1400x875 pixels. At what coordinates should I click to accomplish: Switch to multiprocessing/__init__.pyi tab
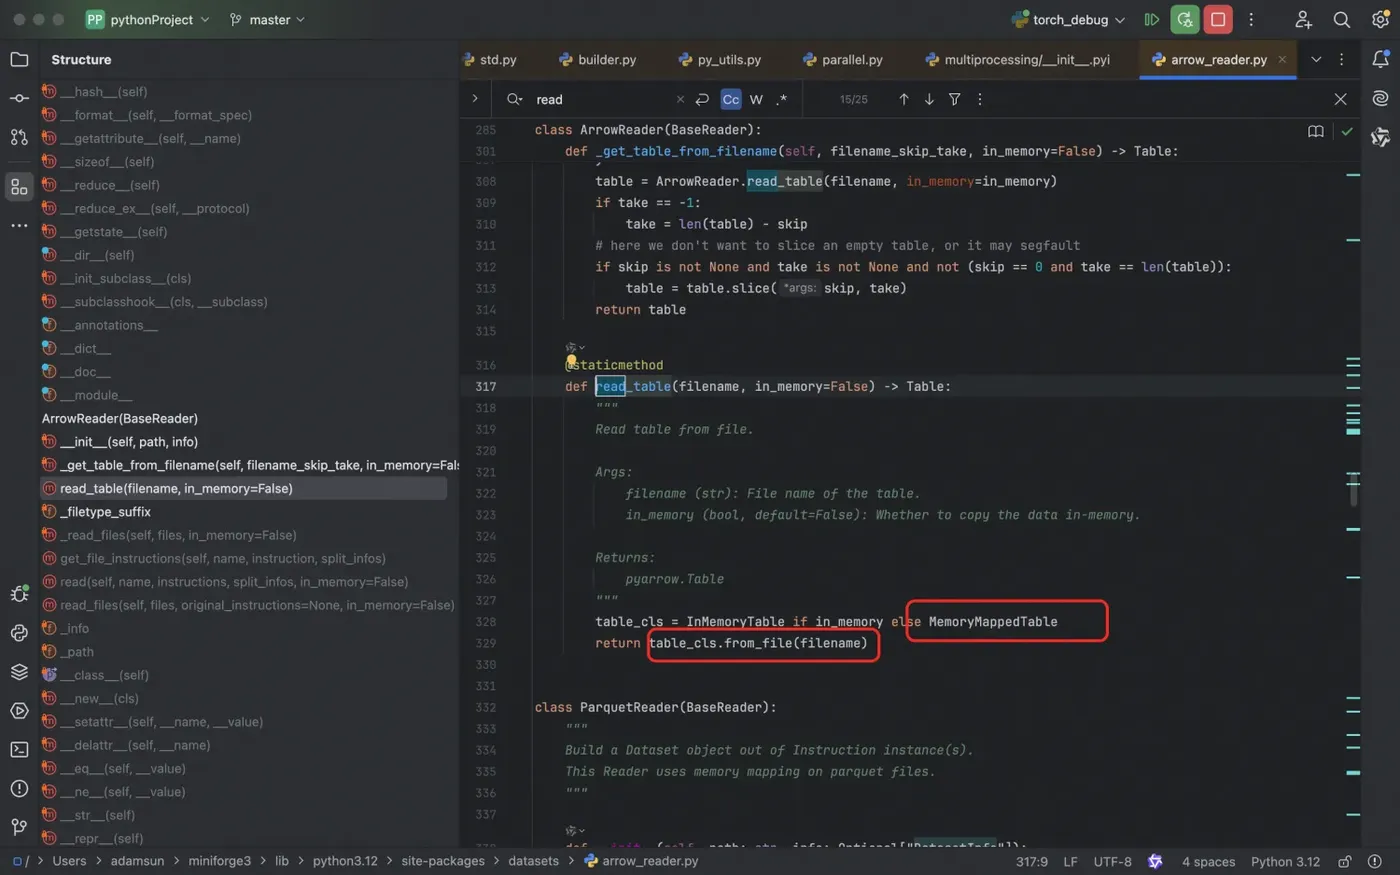coord(1017,60)
